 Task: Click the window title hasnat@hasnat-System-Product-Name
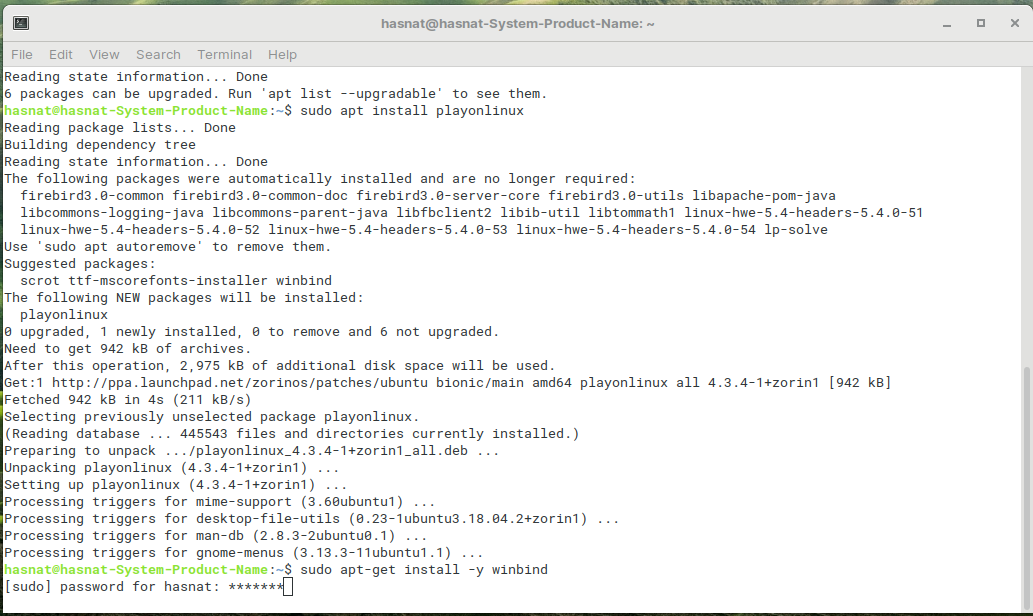pyautogui.click(x=518, y=24)
